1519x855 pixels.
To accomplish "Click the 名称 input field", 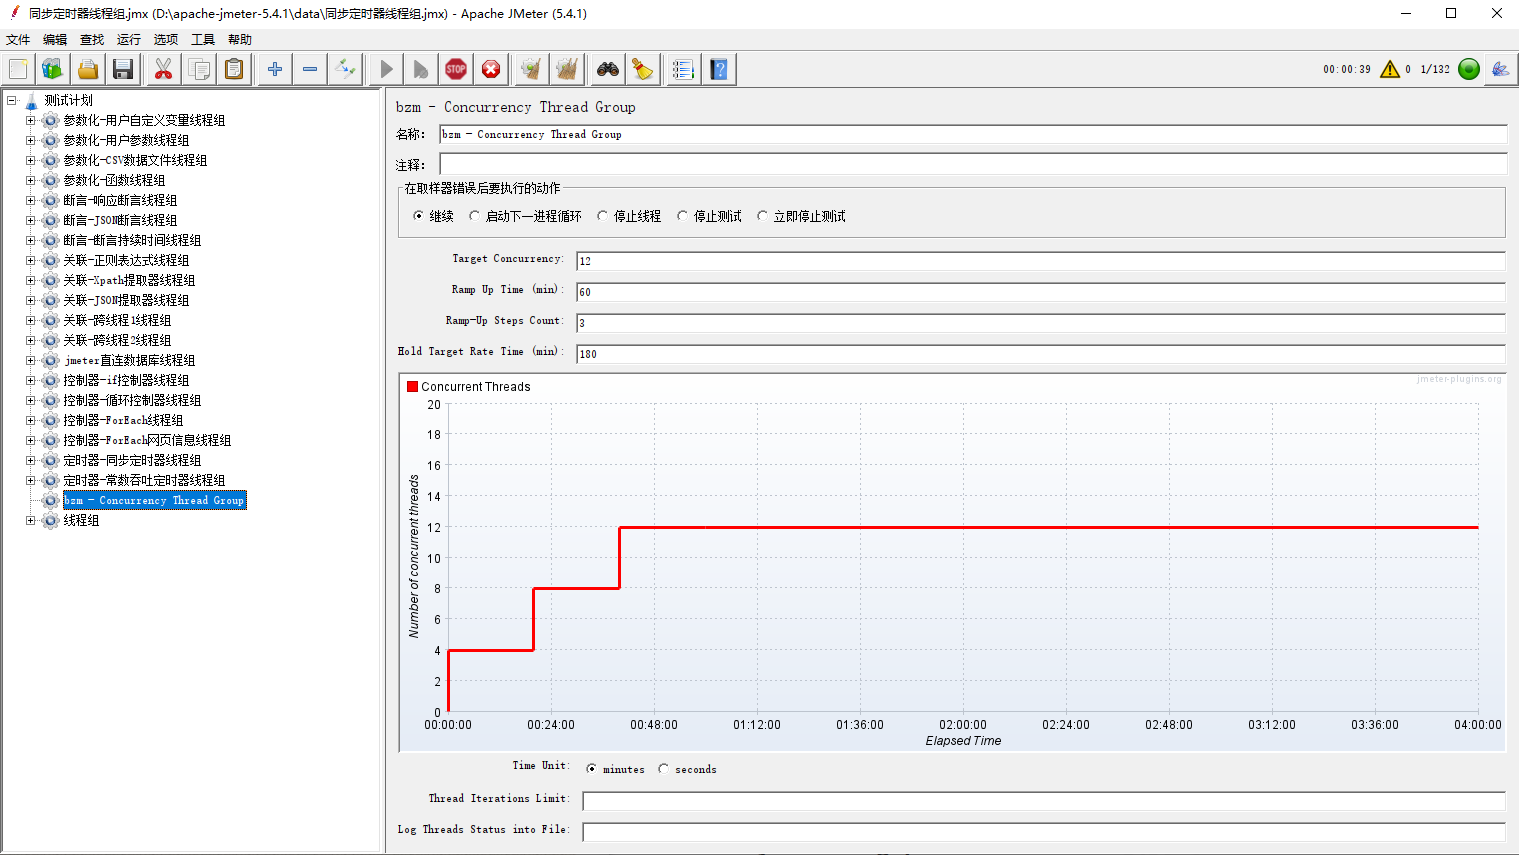I will click(x=973, y=135).
